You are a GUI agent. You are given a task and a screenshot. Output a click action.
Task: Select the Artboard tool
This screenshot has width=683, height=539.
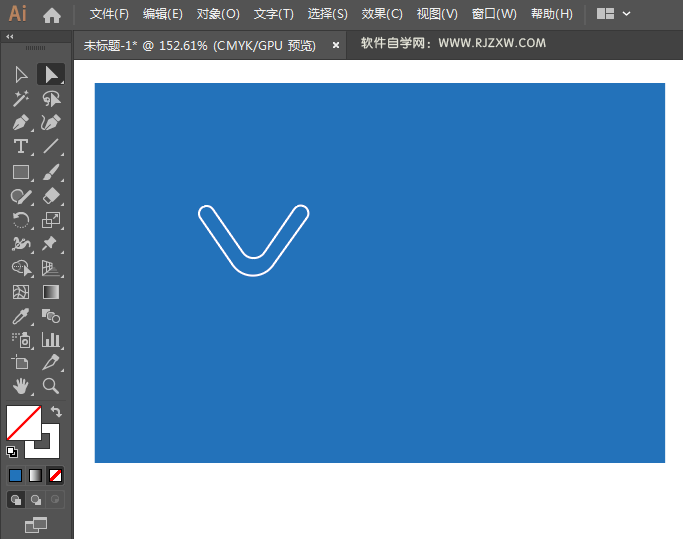coord(20,363)
